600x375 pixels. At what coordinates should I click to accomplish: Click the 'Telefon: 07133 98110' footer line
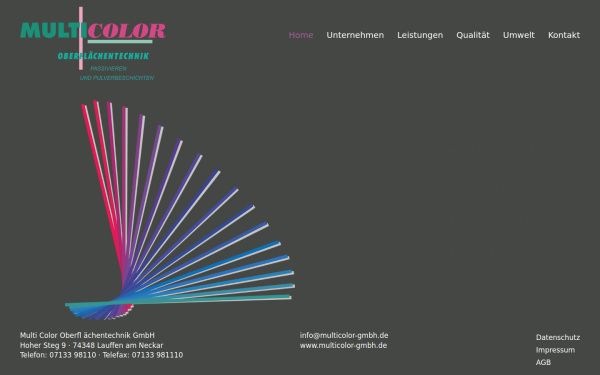pos(58,355)
